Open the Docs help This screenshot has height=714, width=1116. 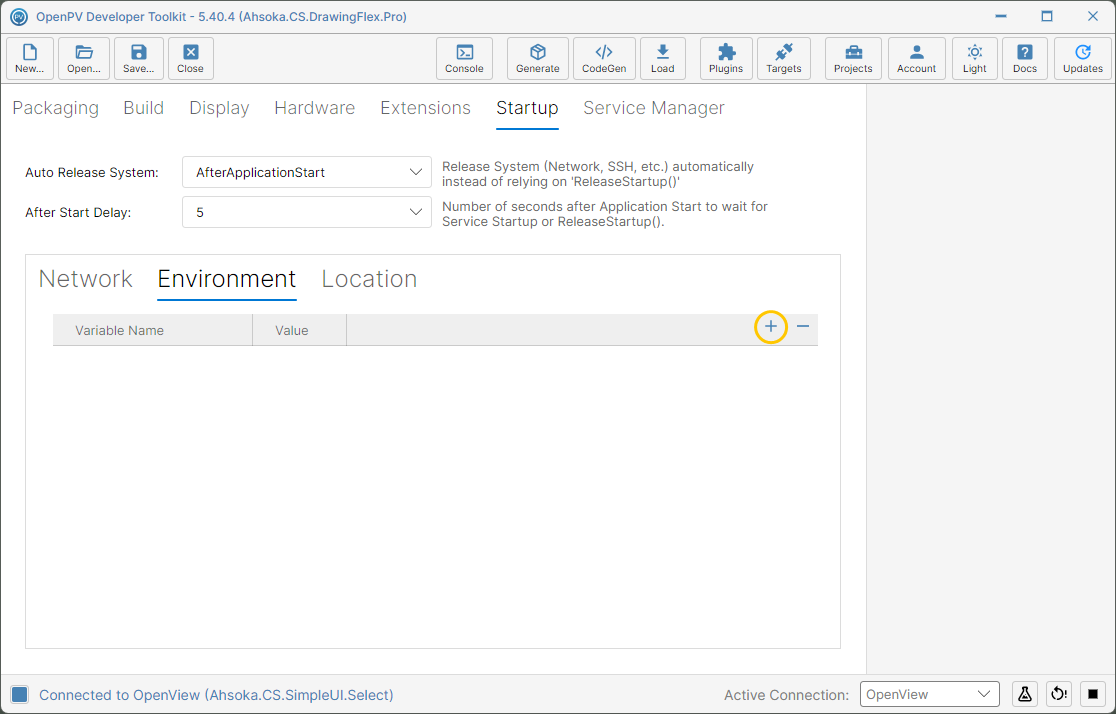point(1025,58)
